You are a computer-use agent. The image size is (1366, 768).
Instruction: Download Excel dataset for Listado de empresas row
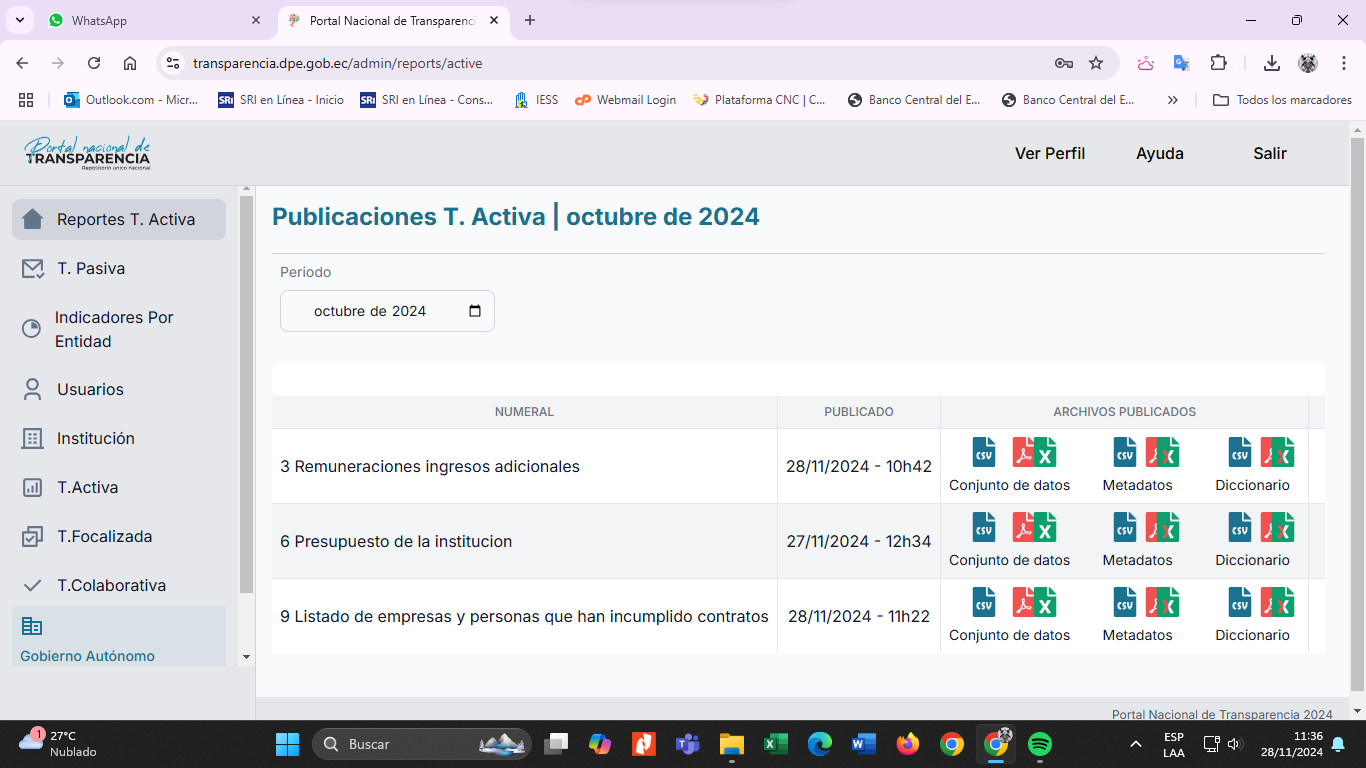pyautogui.click(x=1045, y=603)
